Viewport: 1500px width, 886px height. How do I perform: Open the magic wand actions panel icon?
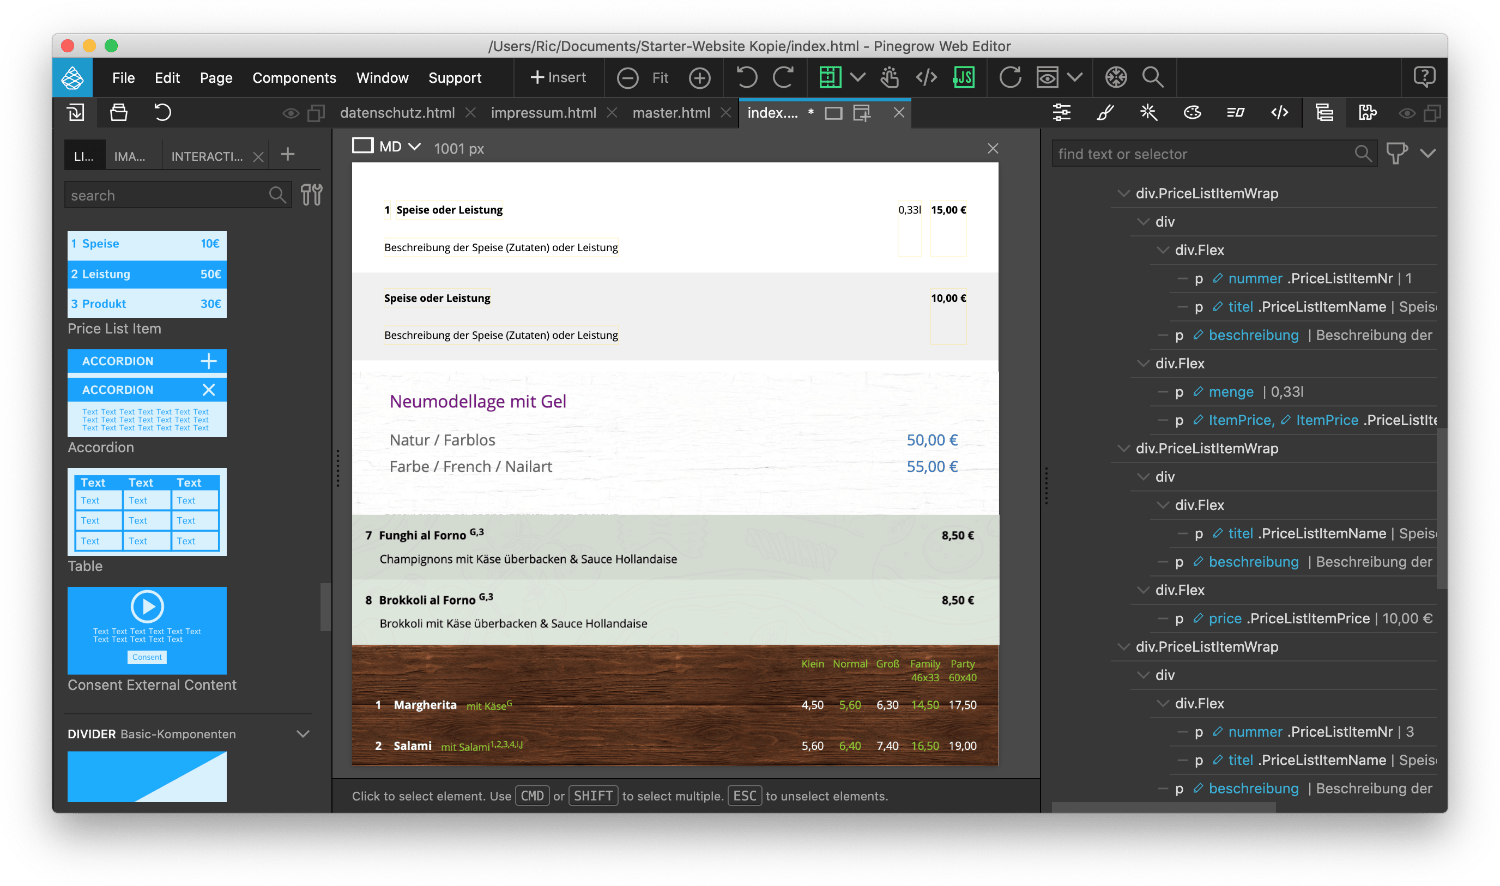[1149, 113]
